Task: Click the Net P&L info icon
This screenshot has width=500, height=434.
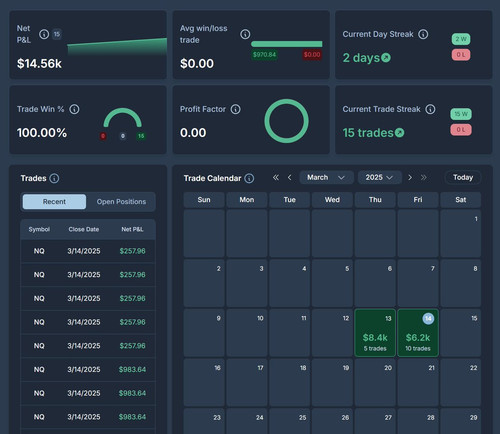Action: [x=44, y=34]
